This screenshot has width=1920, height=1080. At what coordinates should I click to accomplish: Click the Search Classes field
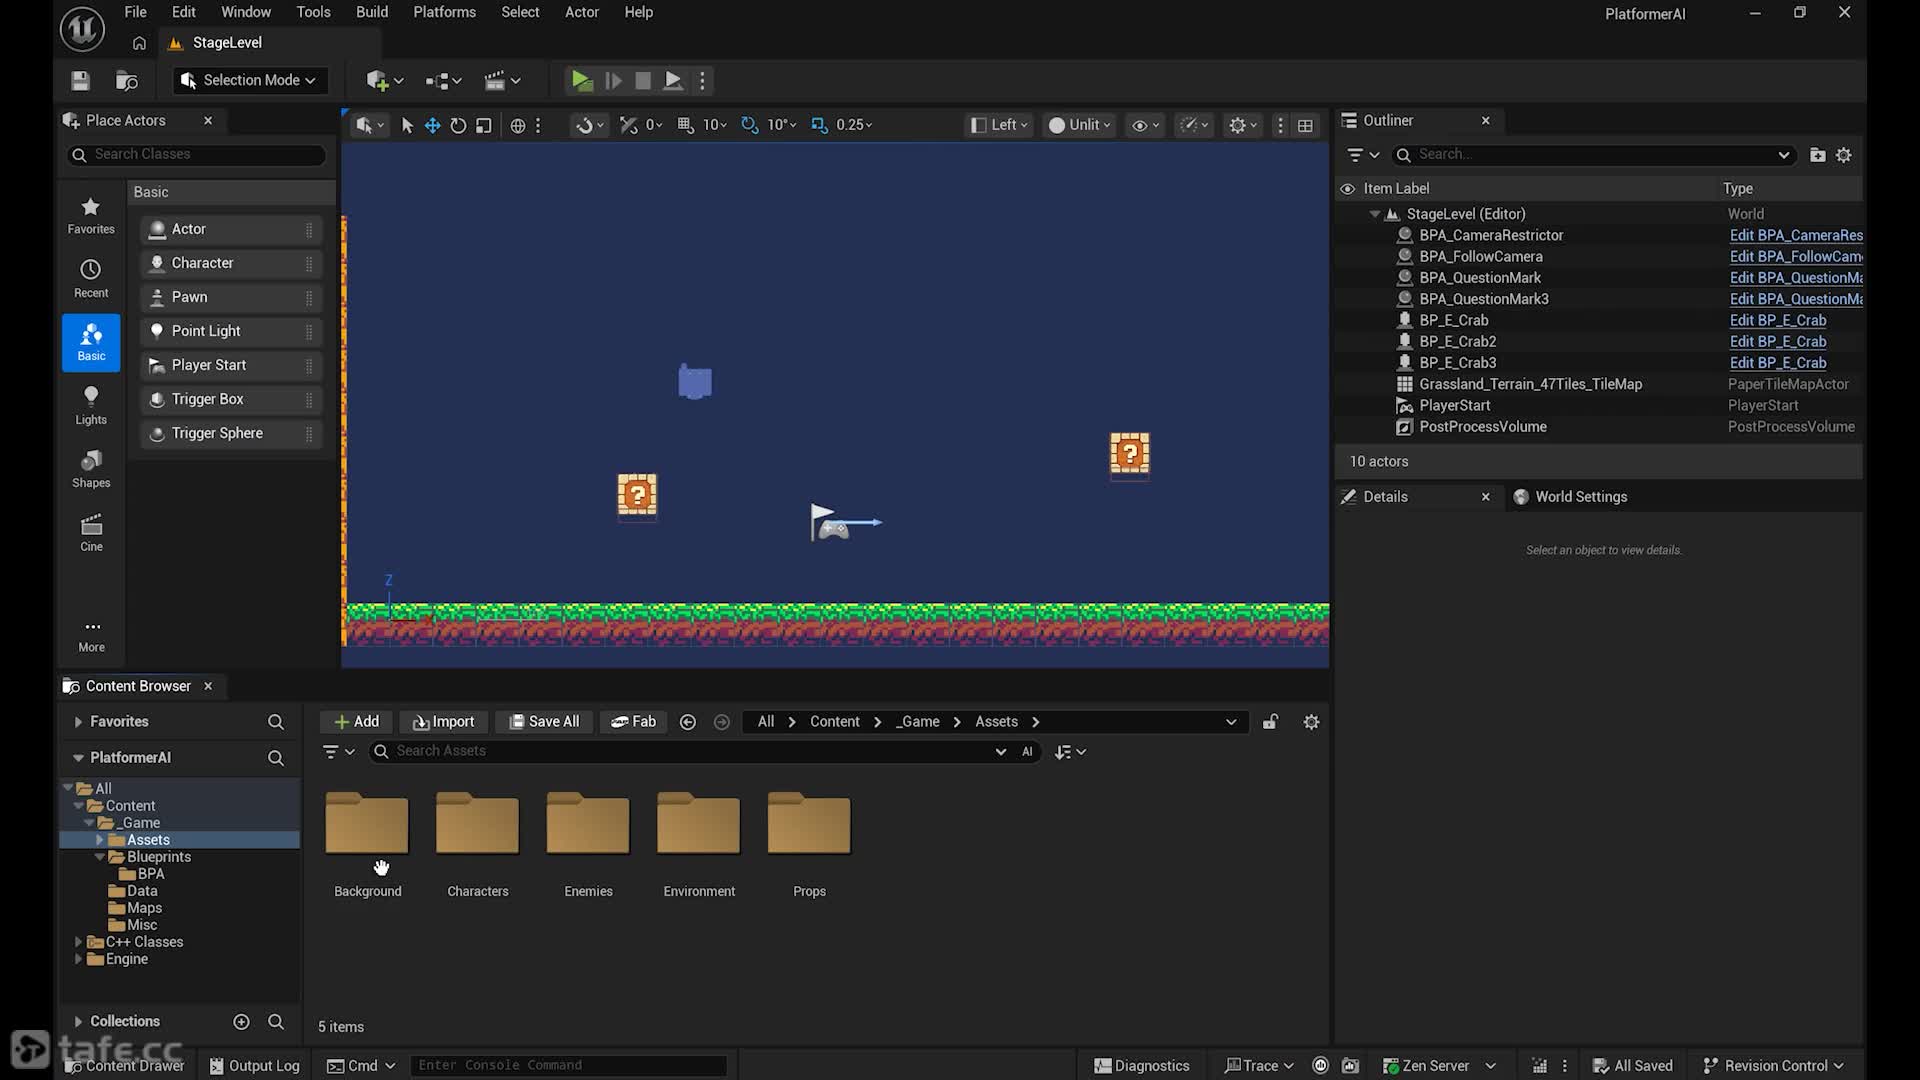pos(197,154)
